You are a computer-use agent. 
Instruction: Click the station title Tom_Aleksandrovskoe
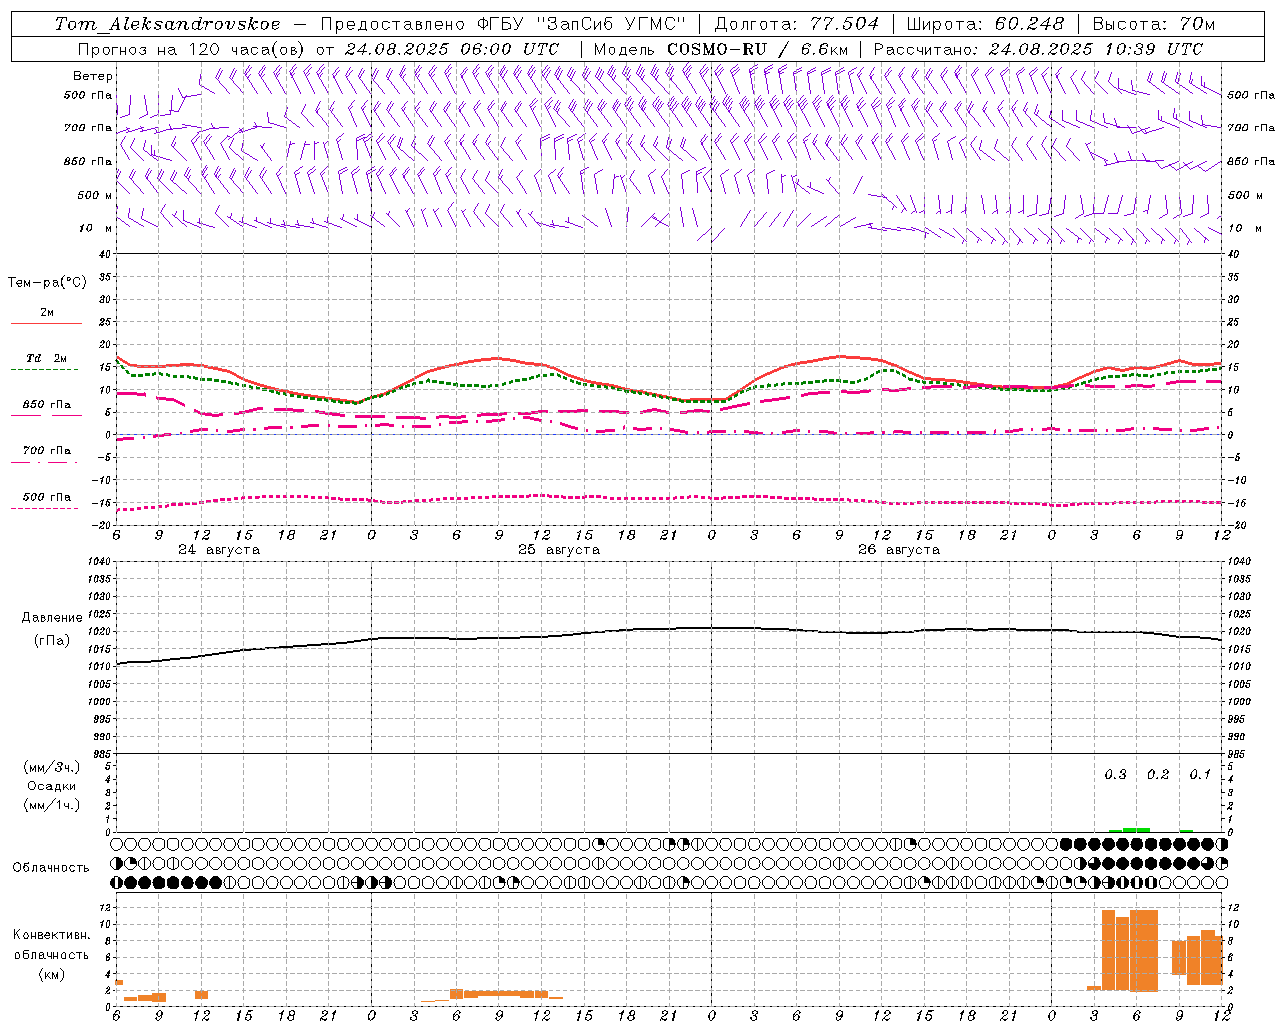[168, 24]
